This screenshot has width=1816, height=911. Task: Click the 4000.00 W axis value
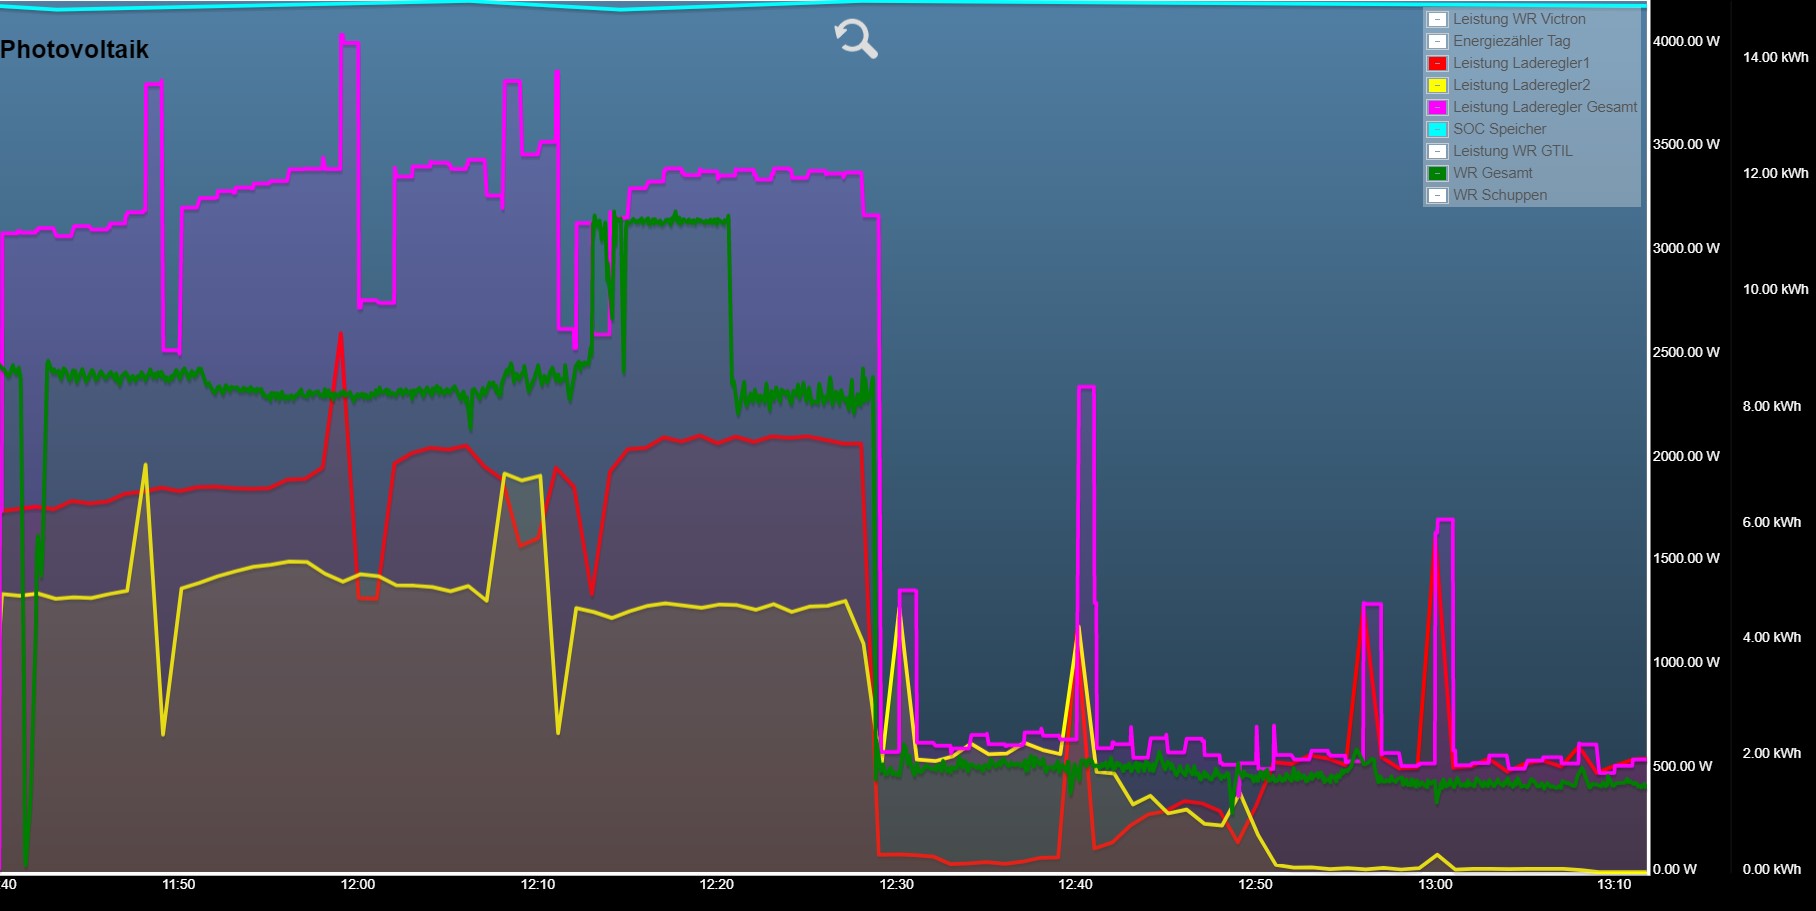[1686, 41]
